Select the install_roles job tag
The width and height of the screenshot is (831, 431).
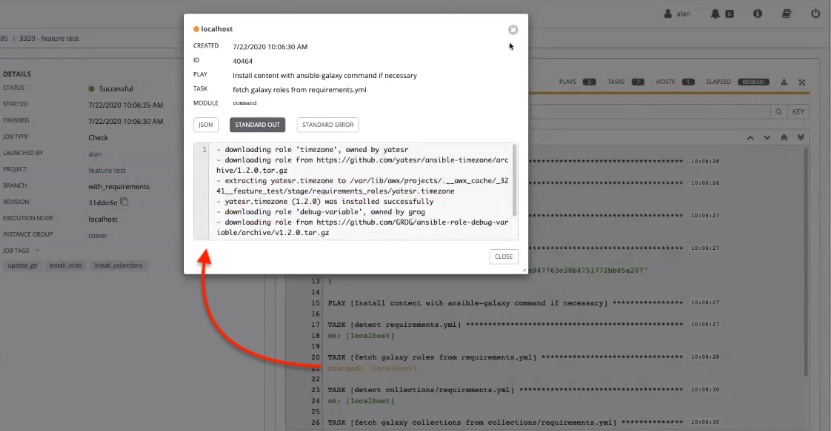[x=66, y=266]
